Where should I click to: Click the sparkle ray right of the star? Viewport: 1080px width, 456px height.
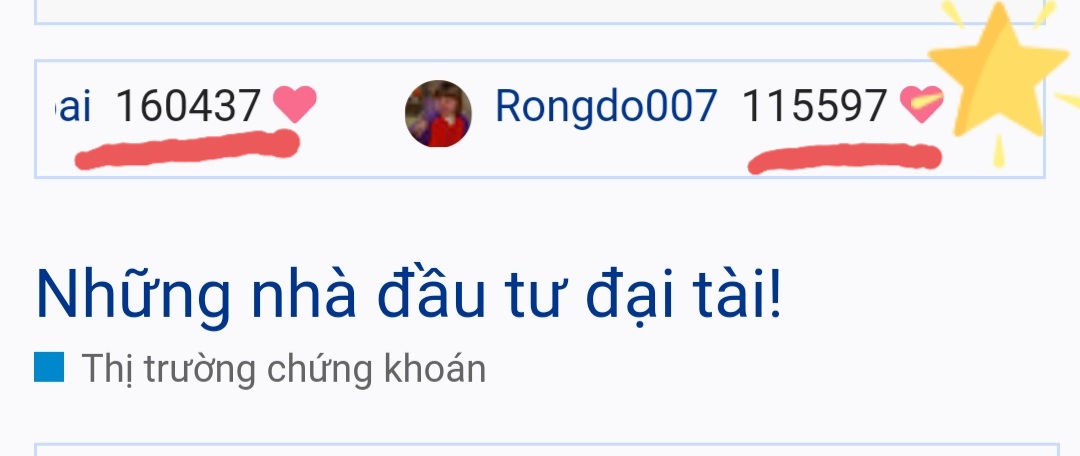(x=1068, y=101)
